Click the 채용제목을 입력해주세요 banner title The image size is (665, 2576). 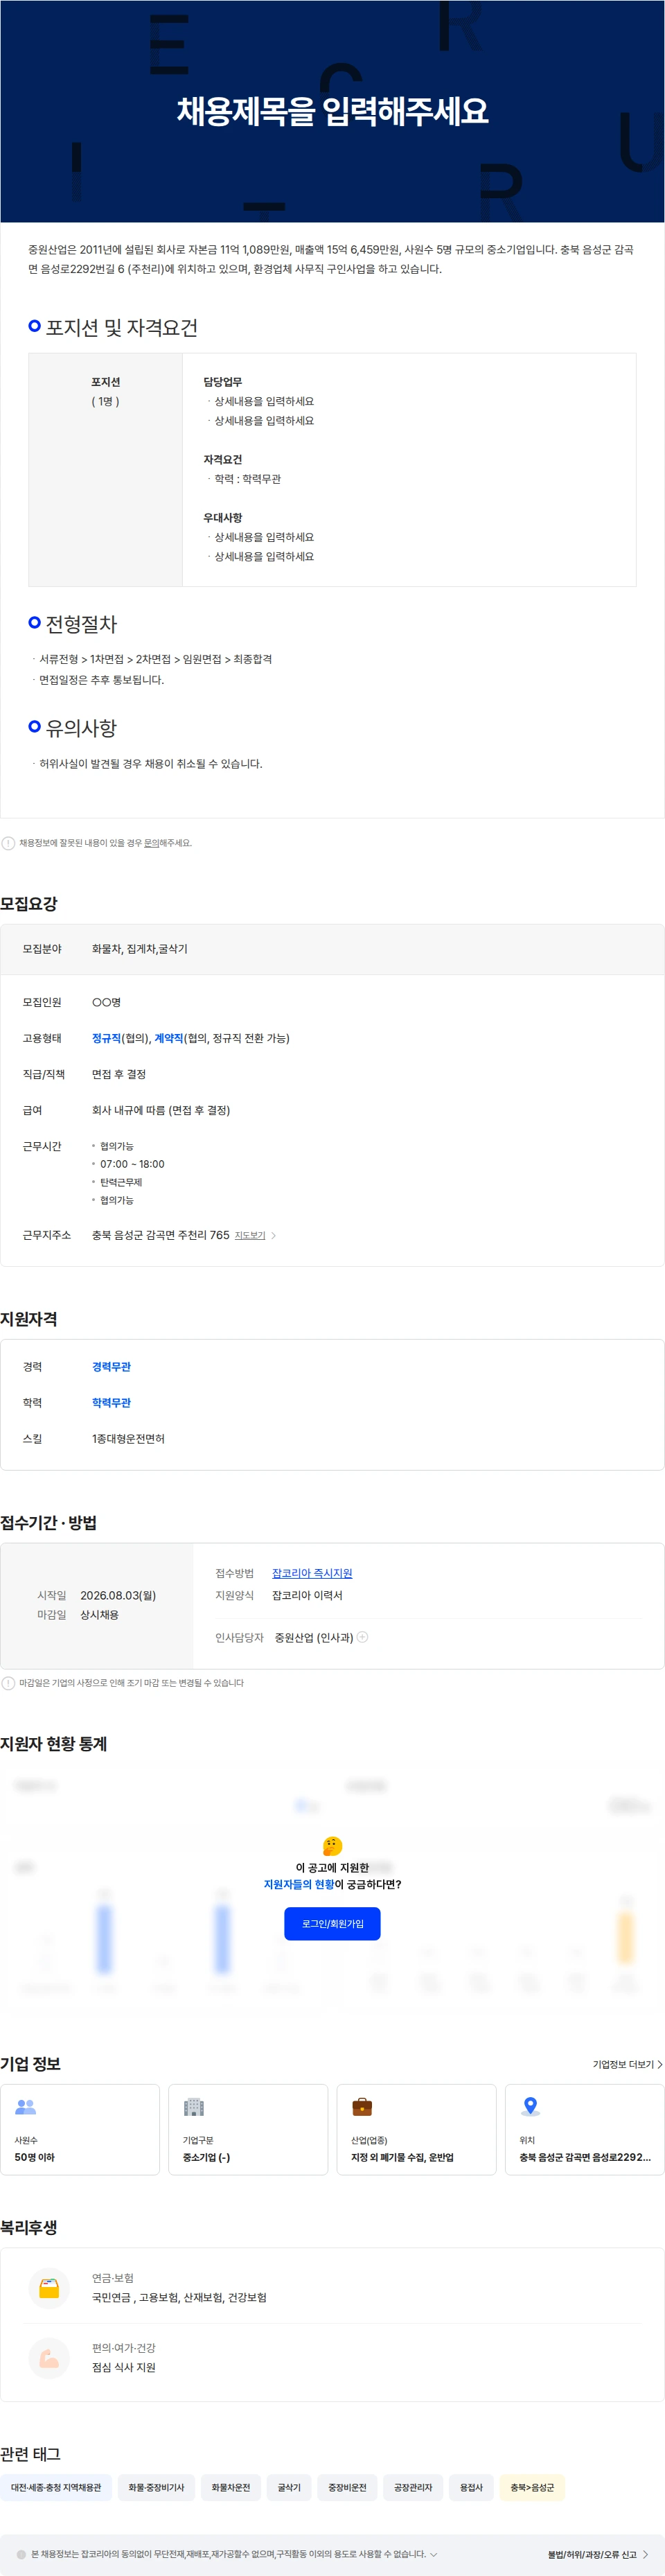pyautogui.click(x=332, y=111)
